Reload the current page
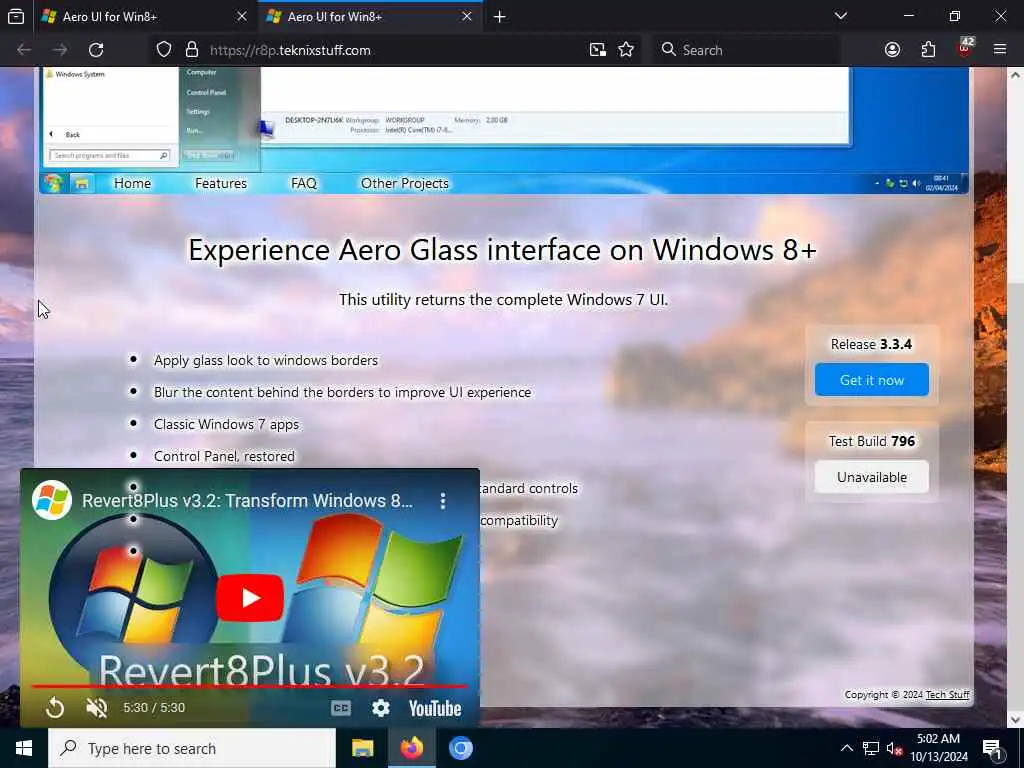This screenshot has width=1024, height=768. pyautogui.click(x=96, y=50)
